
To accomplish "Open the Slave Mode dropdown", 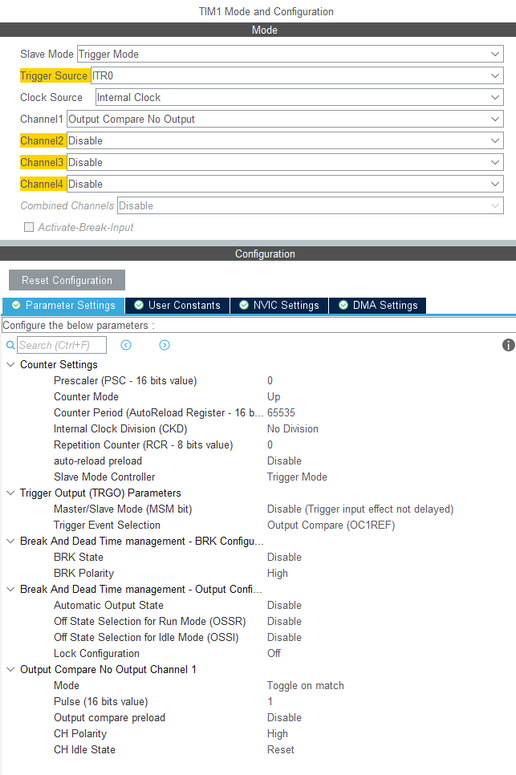I will point(290,54).
